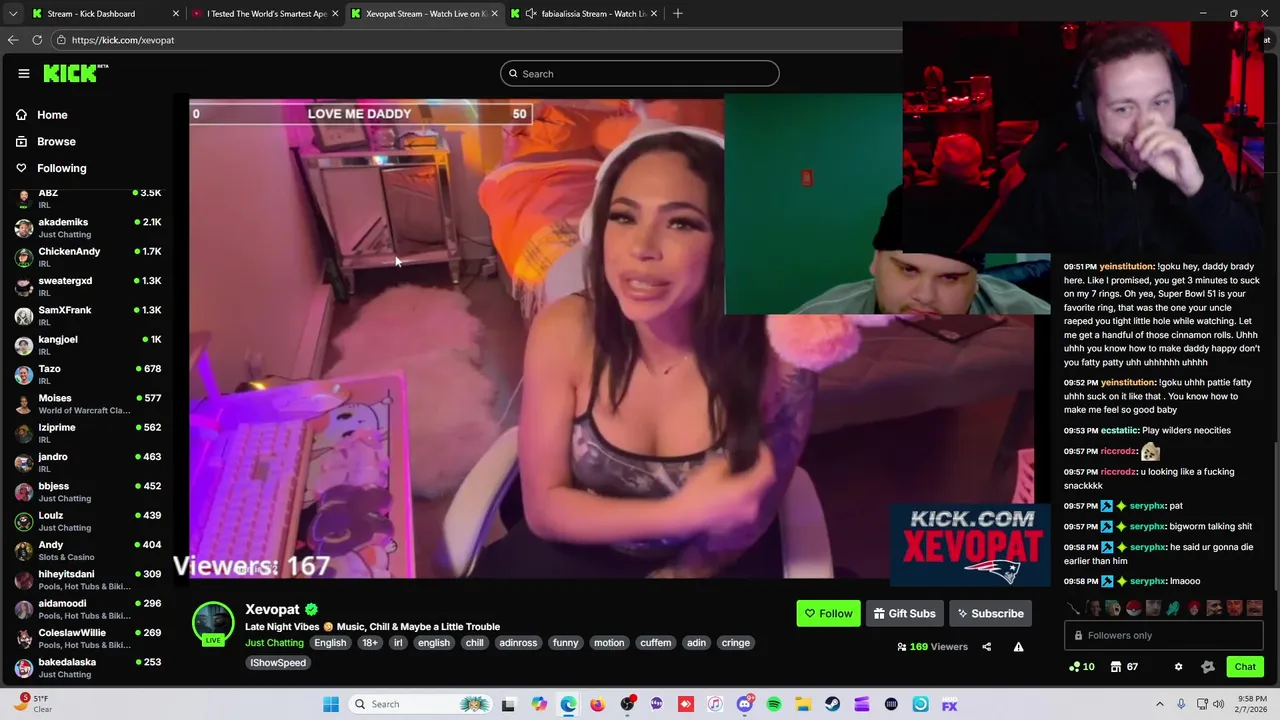Open the ColeslawWillie channel
Viewport: 1280px width, 720px height.
pyautogui.click(x=88, y=638)
